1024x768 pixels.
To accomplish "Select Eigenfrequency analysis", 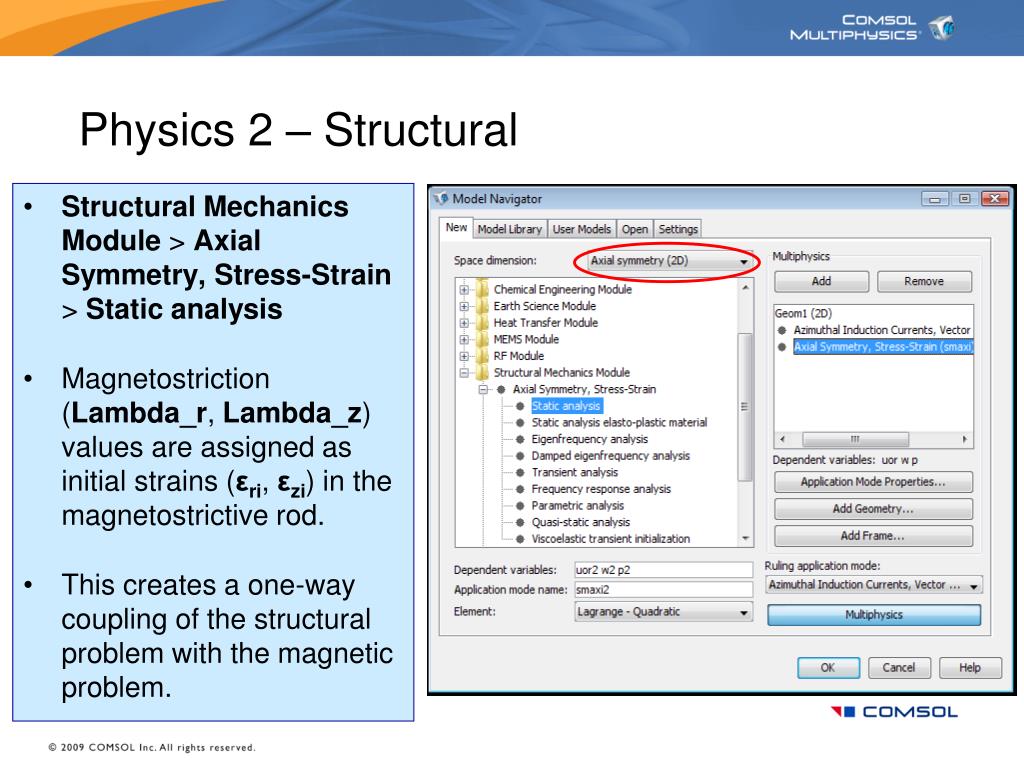I will (590, 440).
